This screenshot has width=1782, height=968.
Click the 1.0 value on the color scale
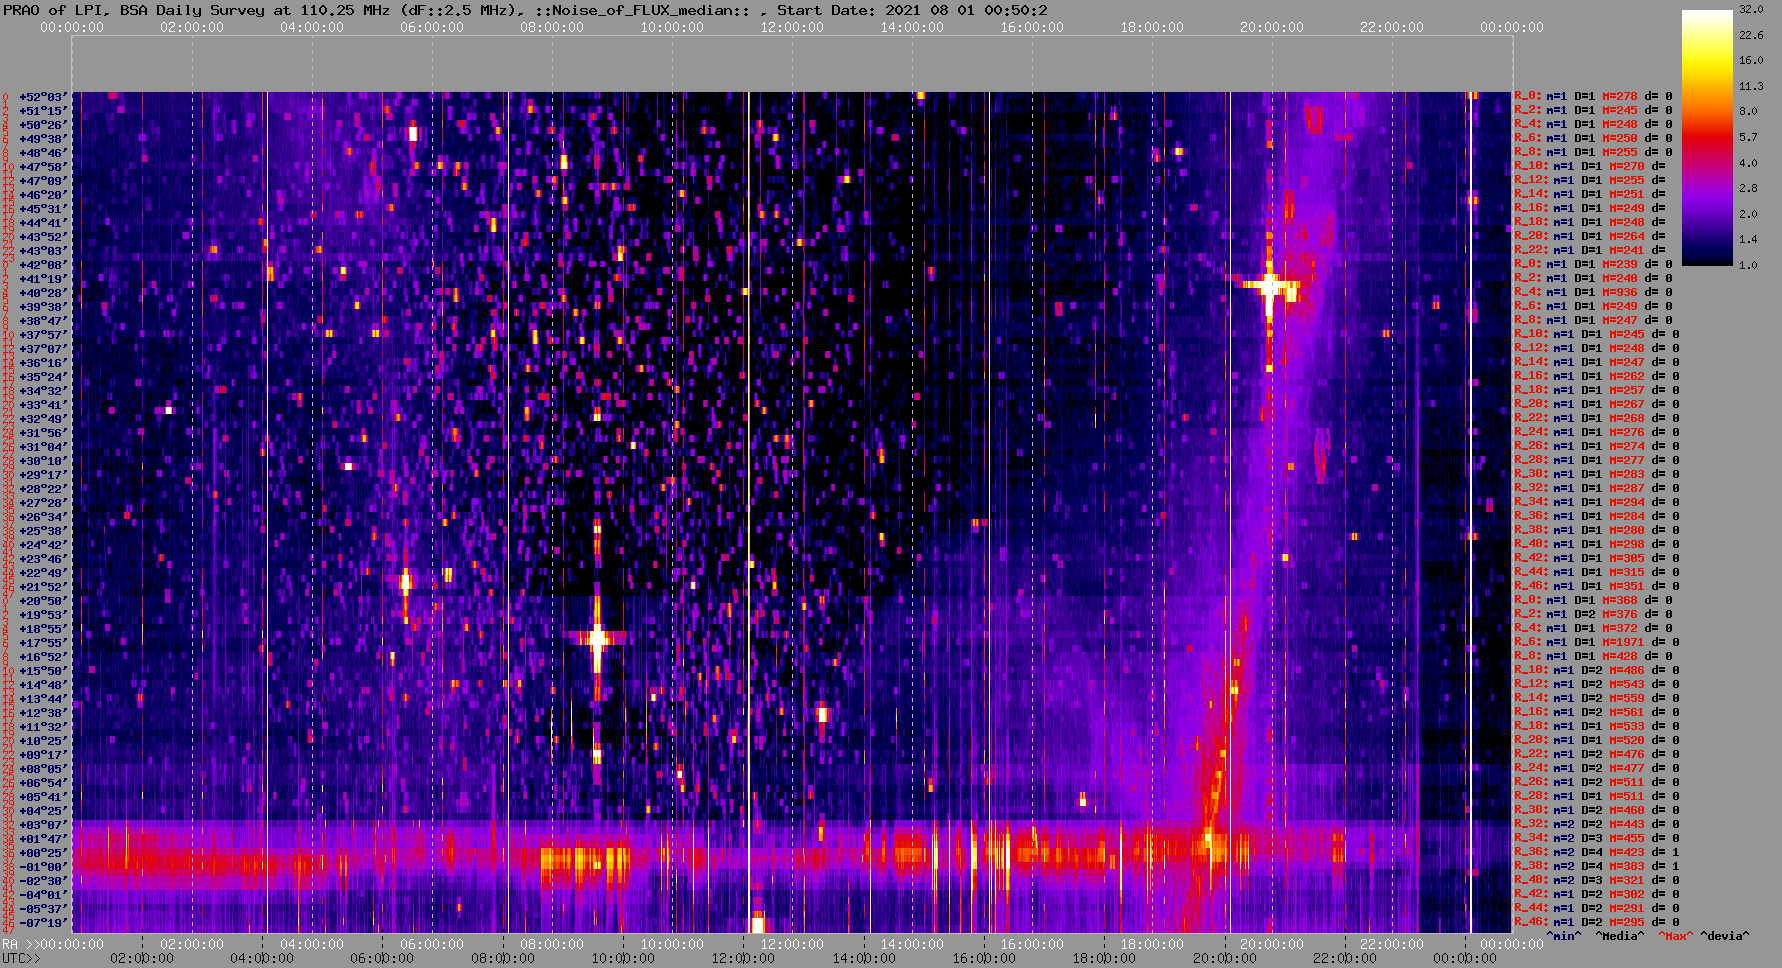1748,265
